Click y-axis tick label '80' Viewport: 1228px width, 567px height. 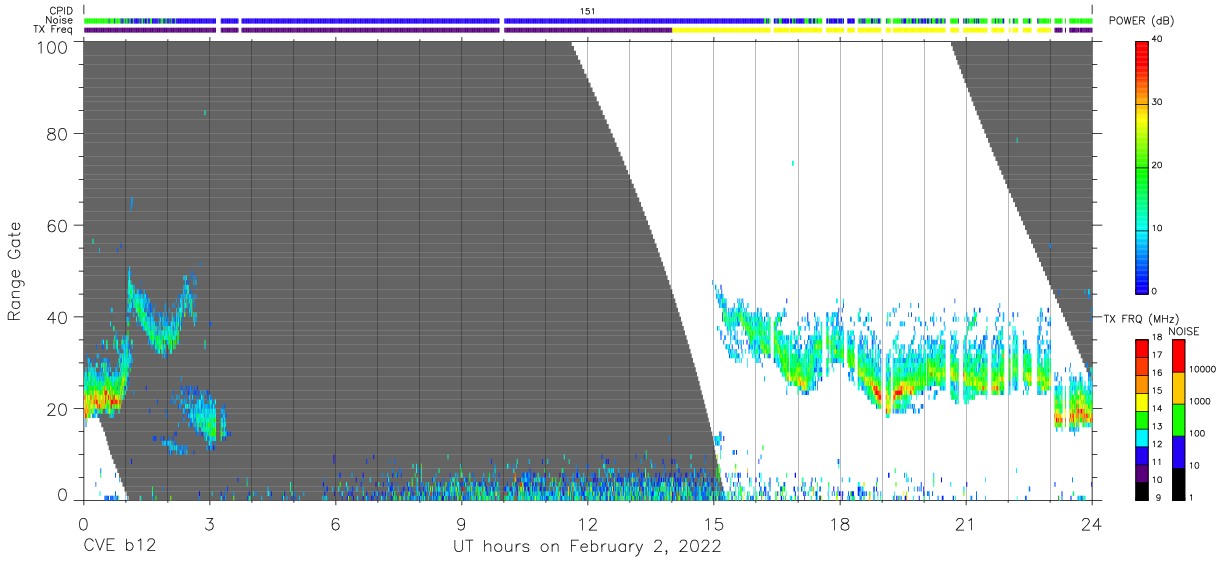tap(57, 133)
